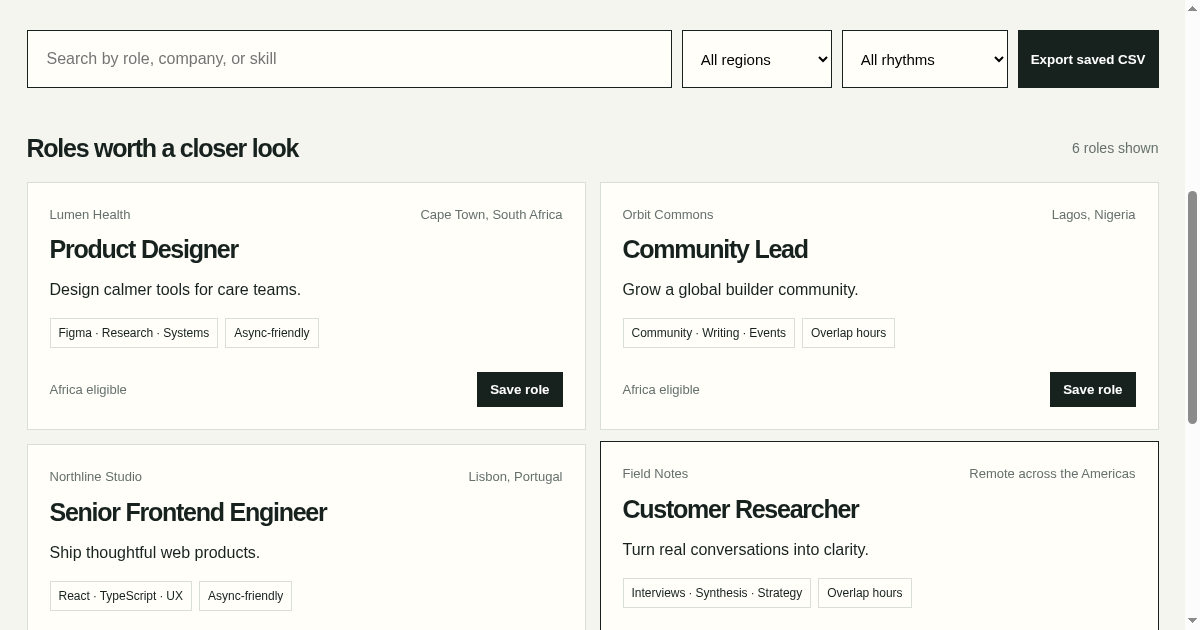Select the Overlap hours tag on the Customer Researcher card

(865, 593)
